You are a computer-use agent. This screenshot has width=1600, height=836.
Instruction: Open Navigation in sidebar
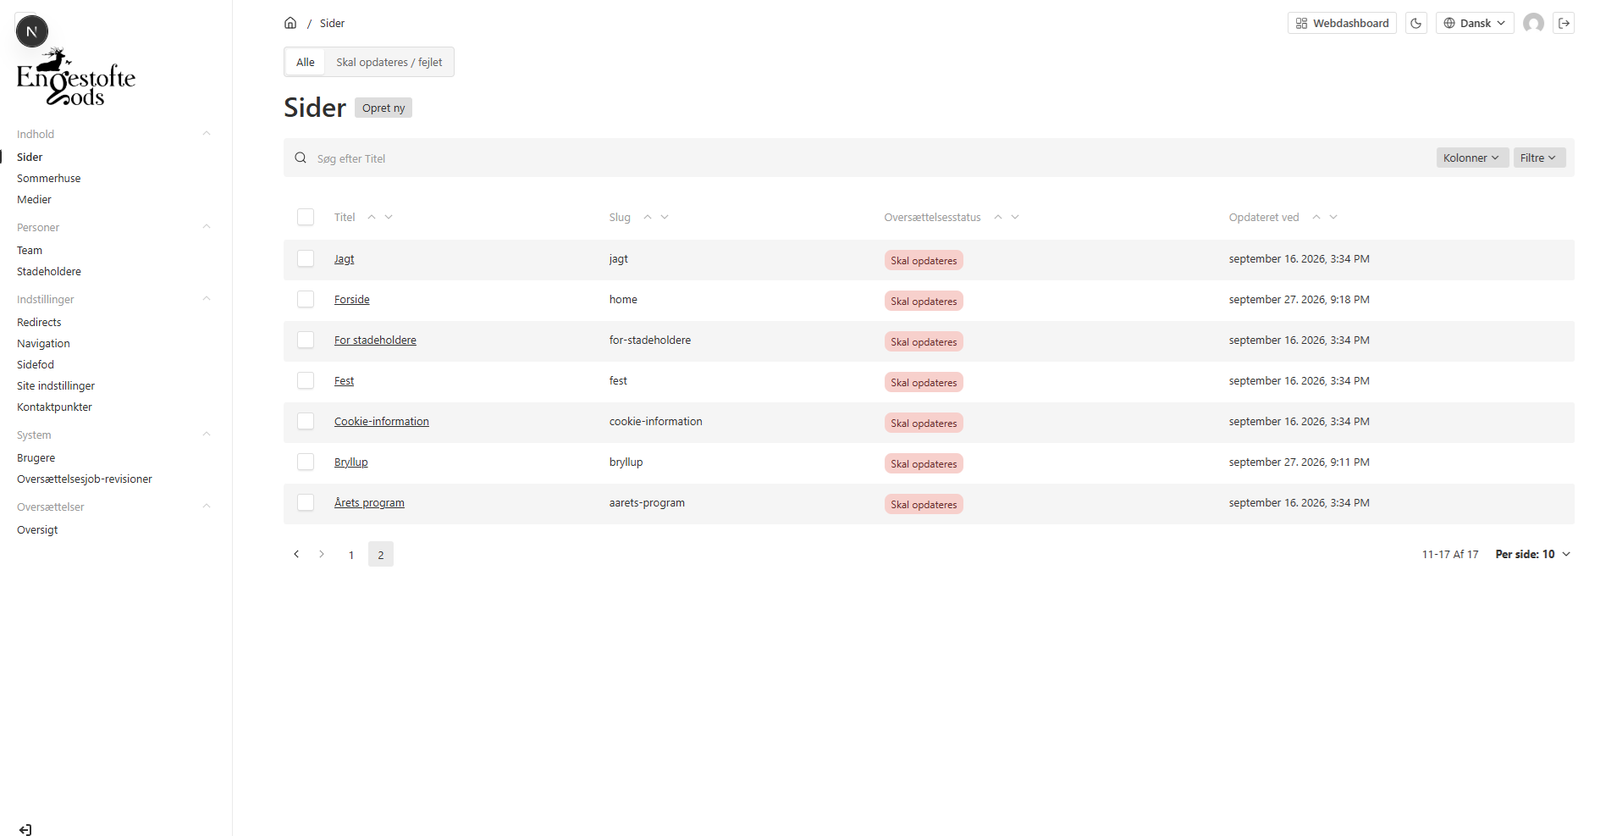click(43, 343)
